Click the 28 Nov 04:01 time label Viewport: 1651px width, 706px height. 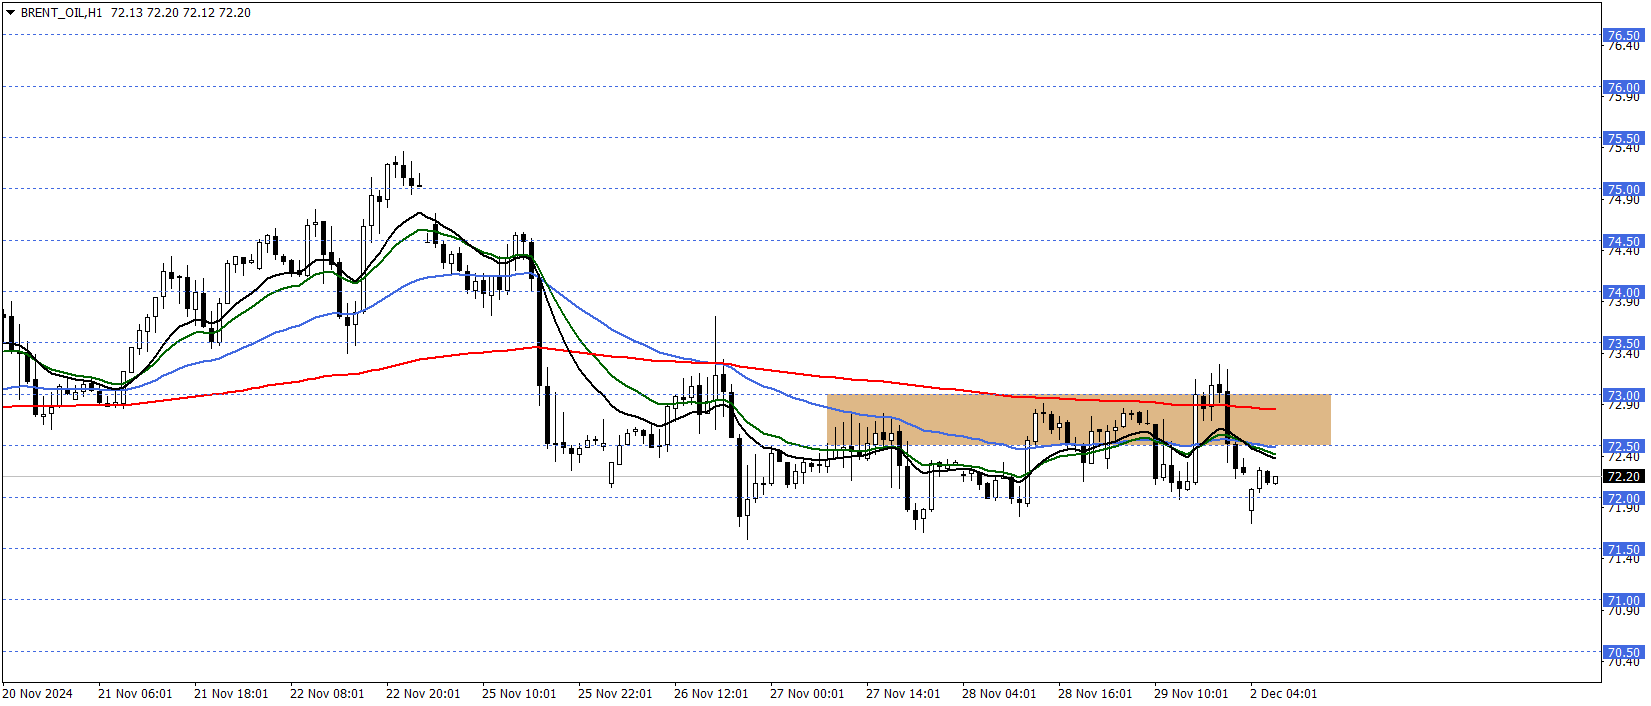pyautogui.click(x=999, y=693)
